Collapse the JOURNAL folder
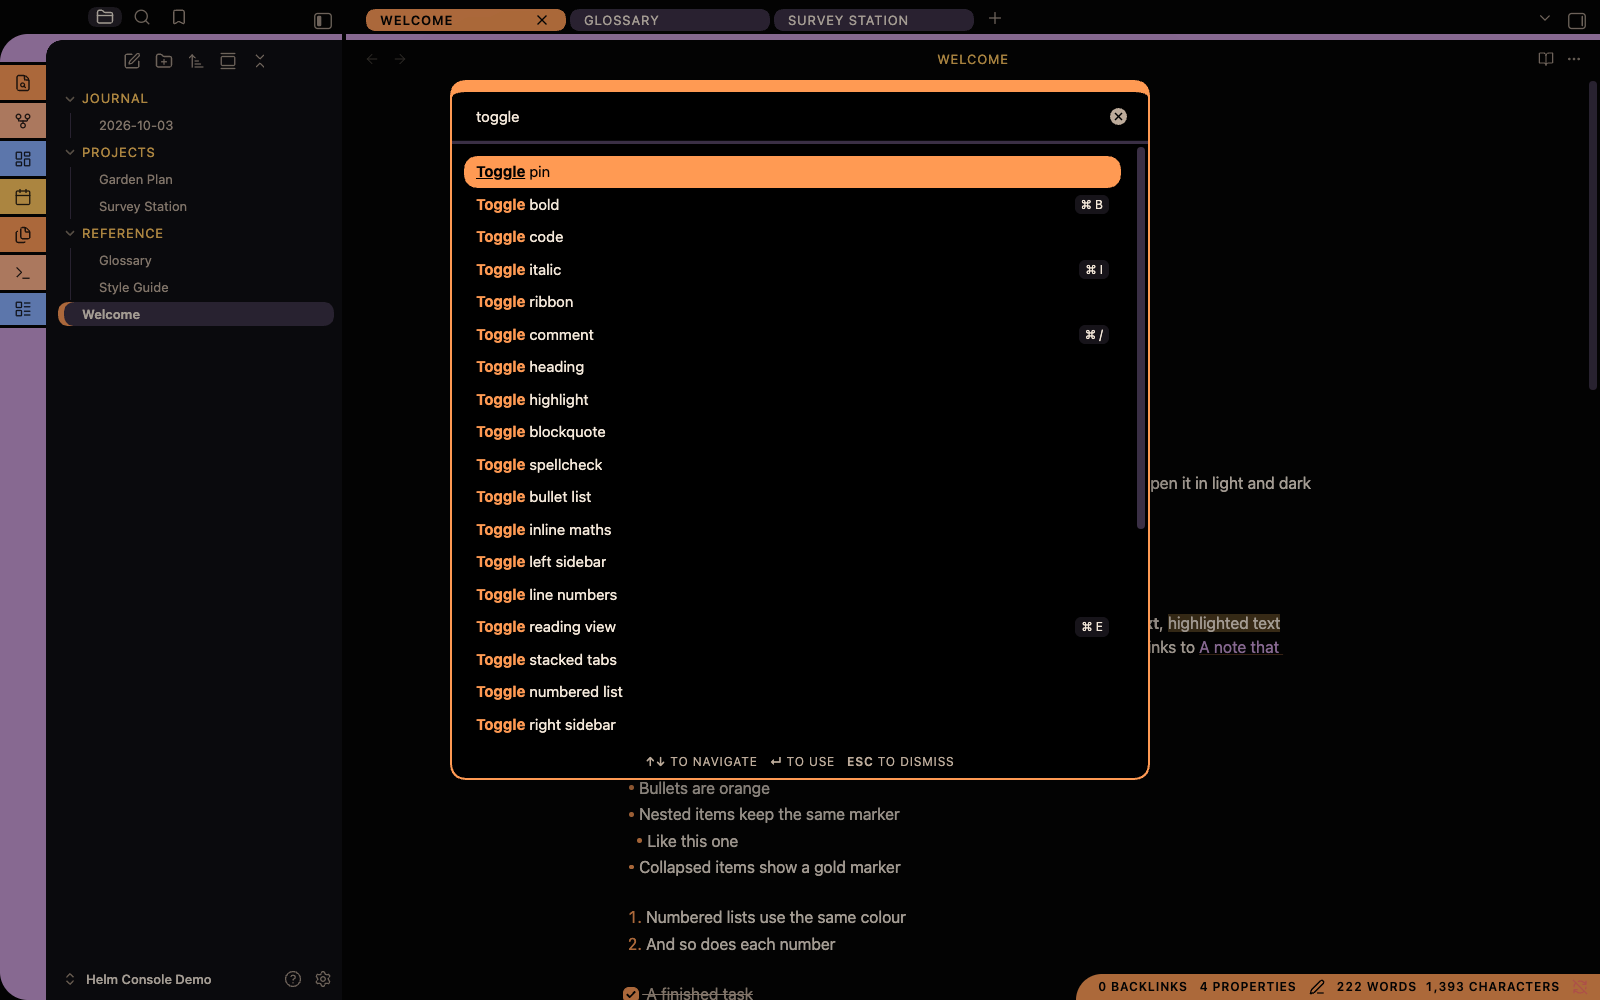The height and width of the screenshot is (1000, 1600). point(70,99)
